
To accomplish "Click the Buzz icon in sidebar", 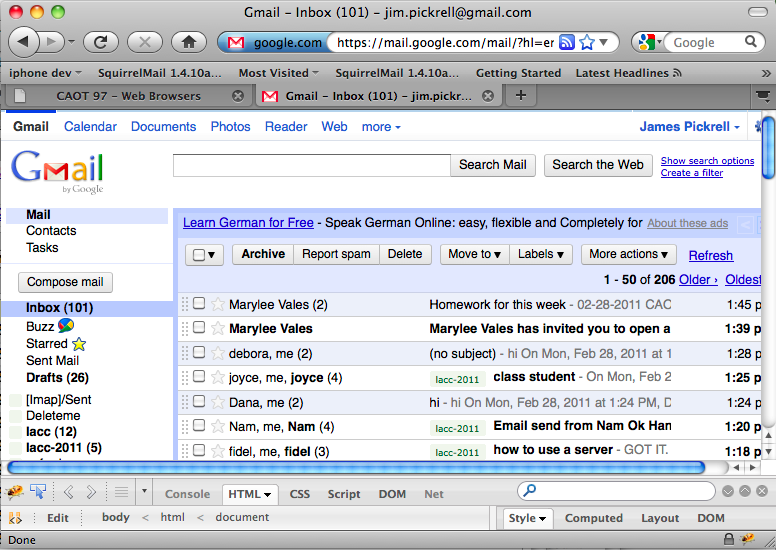I will 66,325.
